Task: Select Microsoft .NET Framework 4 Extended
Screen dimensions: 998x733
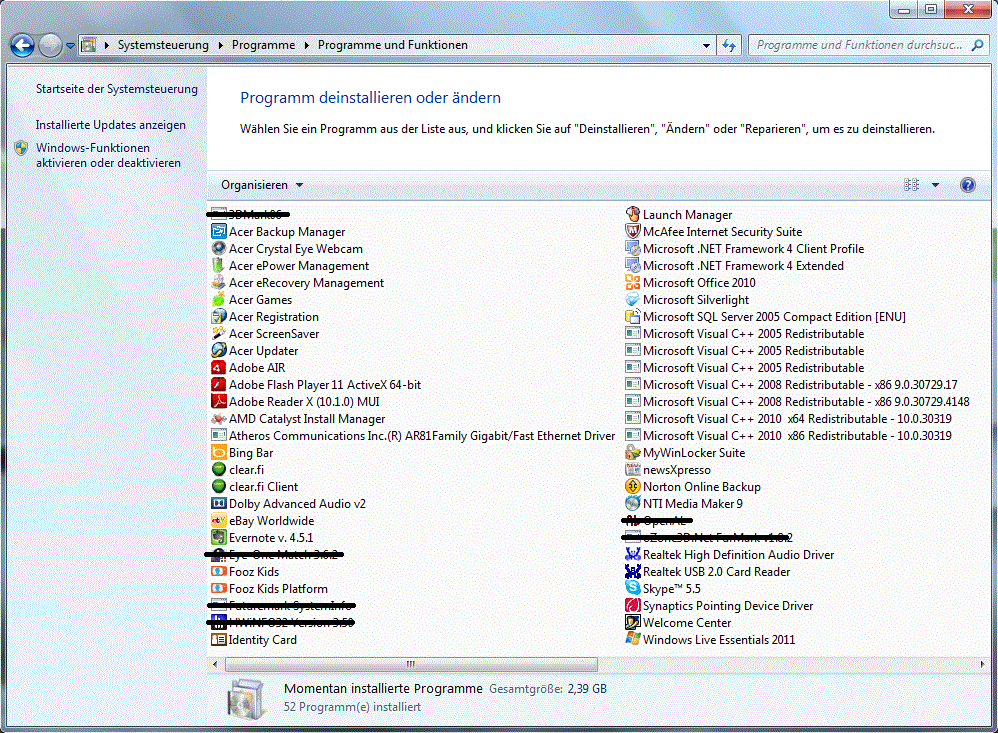Action: point(734,266)
